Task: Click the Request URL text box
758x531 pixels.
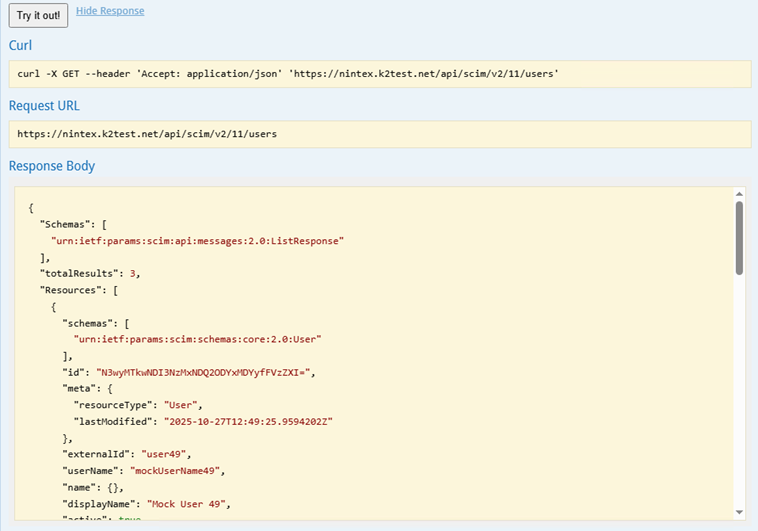Action: 378,134
